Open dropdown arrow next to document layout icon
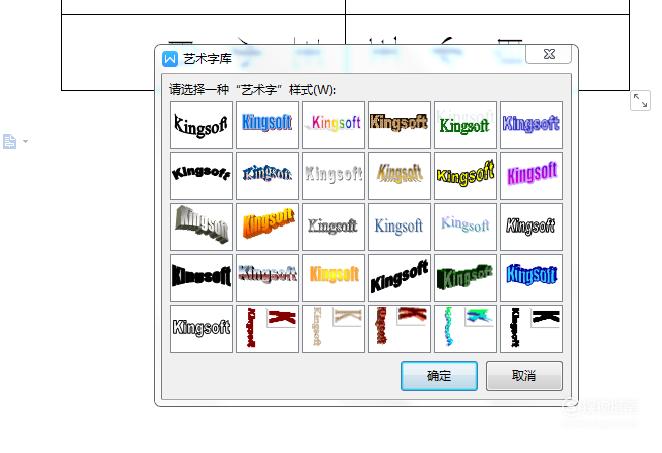Image resolution: width=662 pixels, height=453 pixels. (x=25, y=141)
